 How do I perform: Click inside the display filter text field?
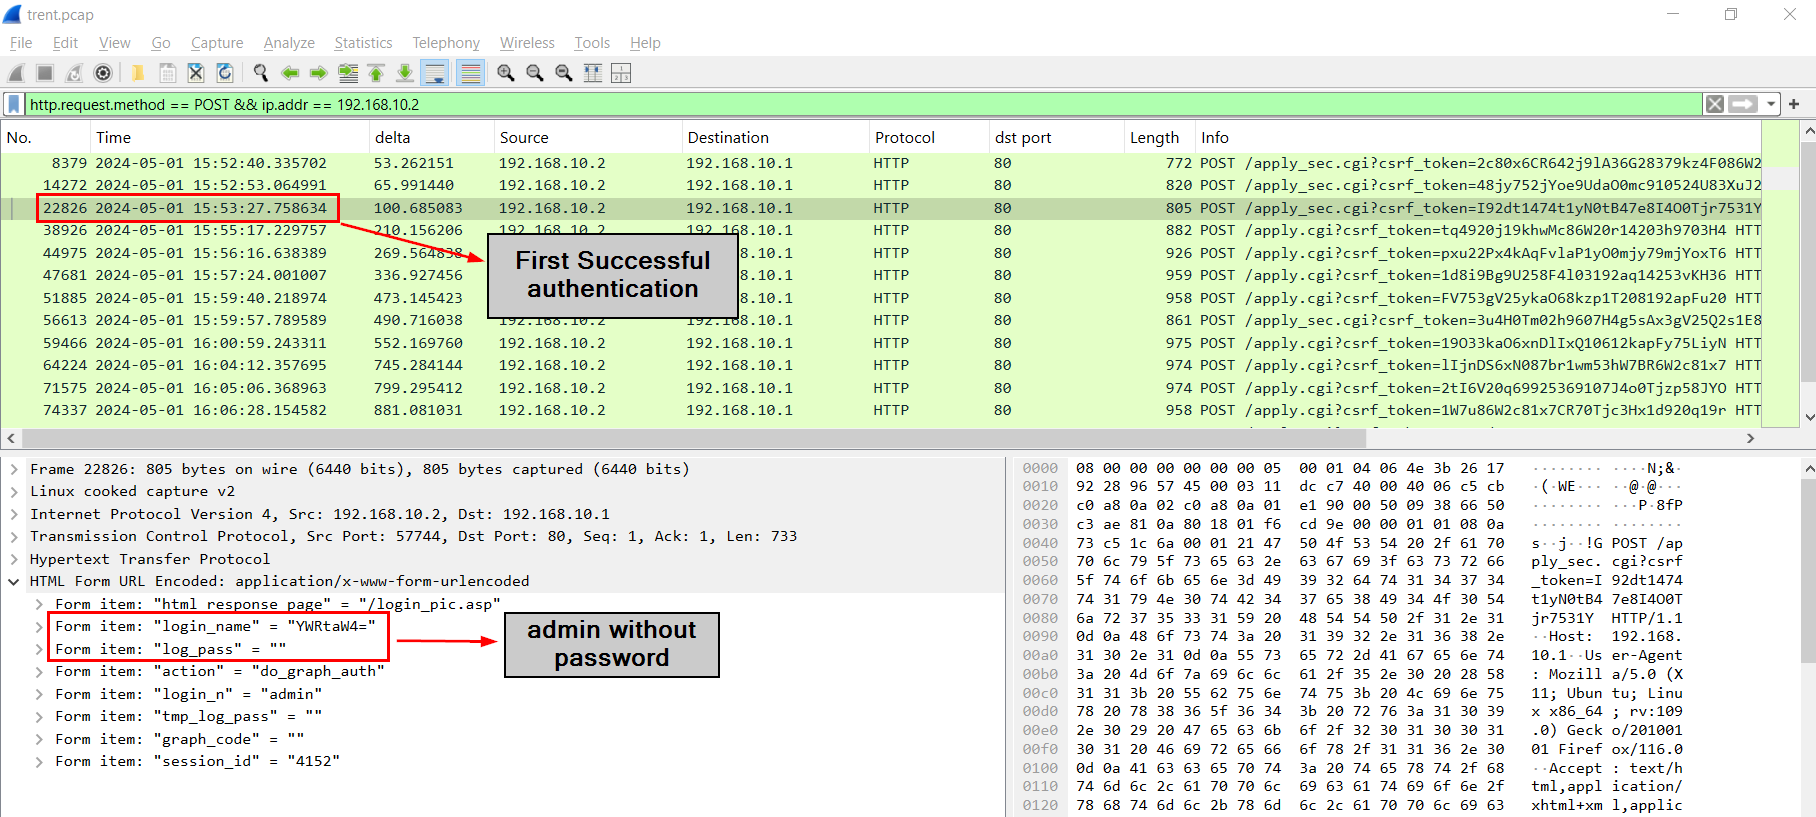(x=864, y=104)
